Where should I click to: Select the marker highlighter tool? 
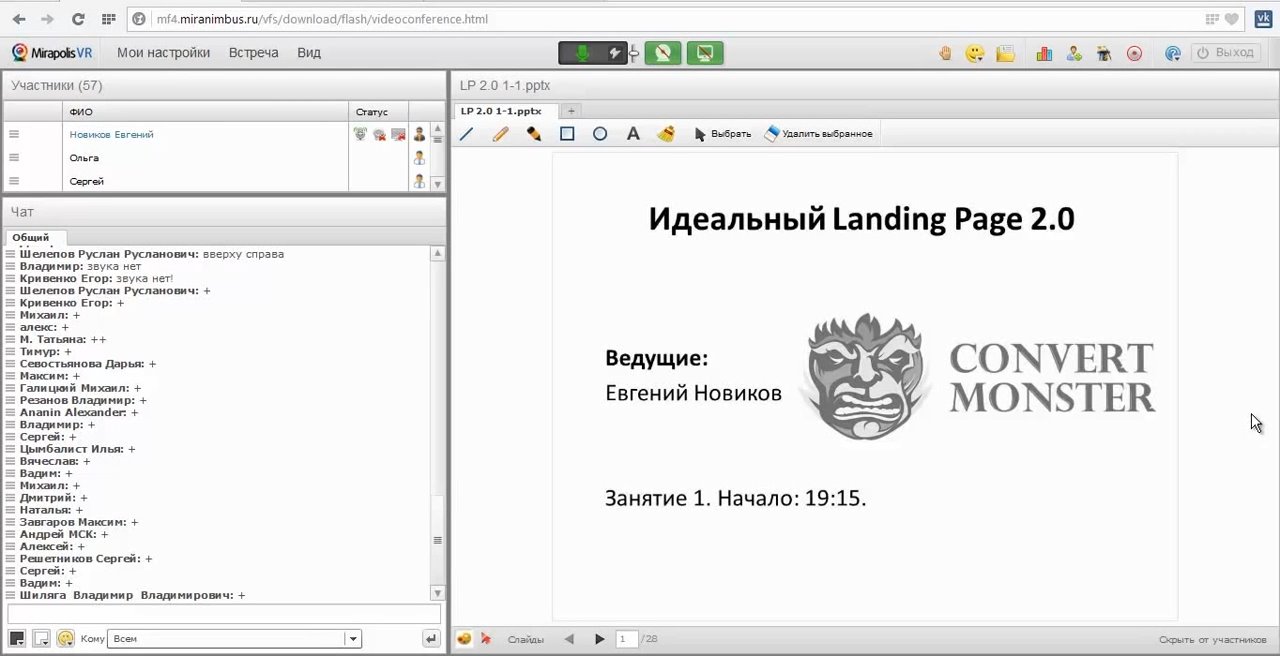point(534,134)
